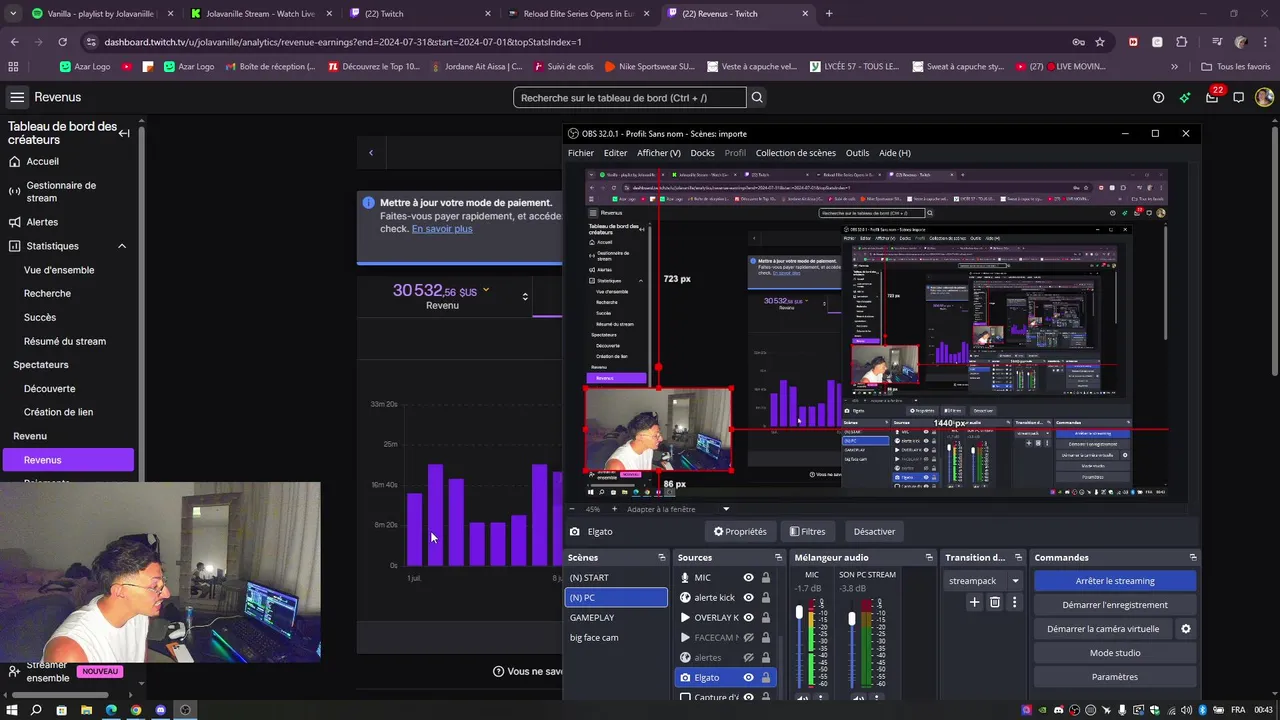Go back with Twitch analytics chevron
This screenshot has width=1280, height=720.
pyautogui.click(x=371, y=153)
